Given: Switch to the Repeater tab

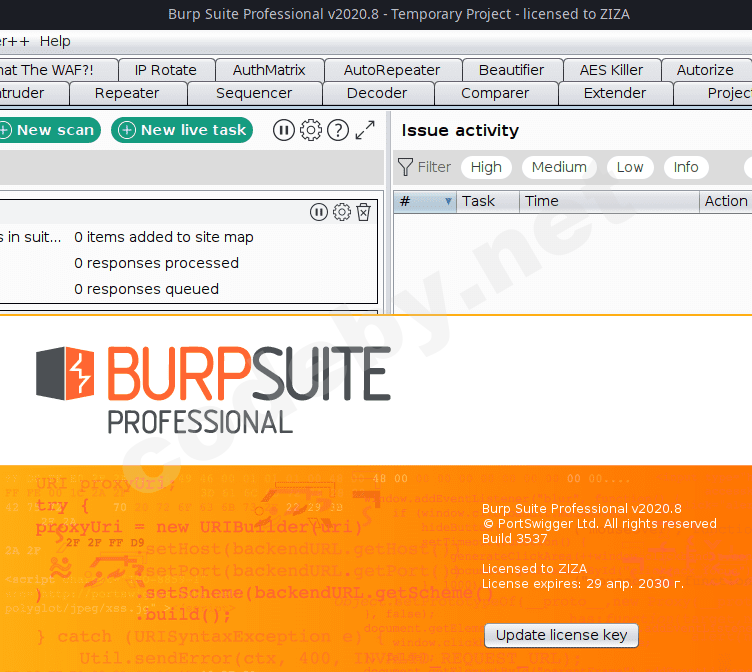Looking at the screenshot, I should [x=127, y=93].
